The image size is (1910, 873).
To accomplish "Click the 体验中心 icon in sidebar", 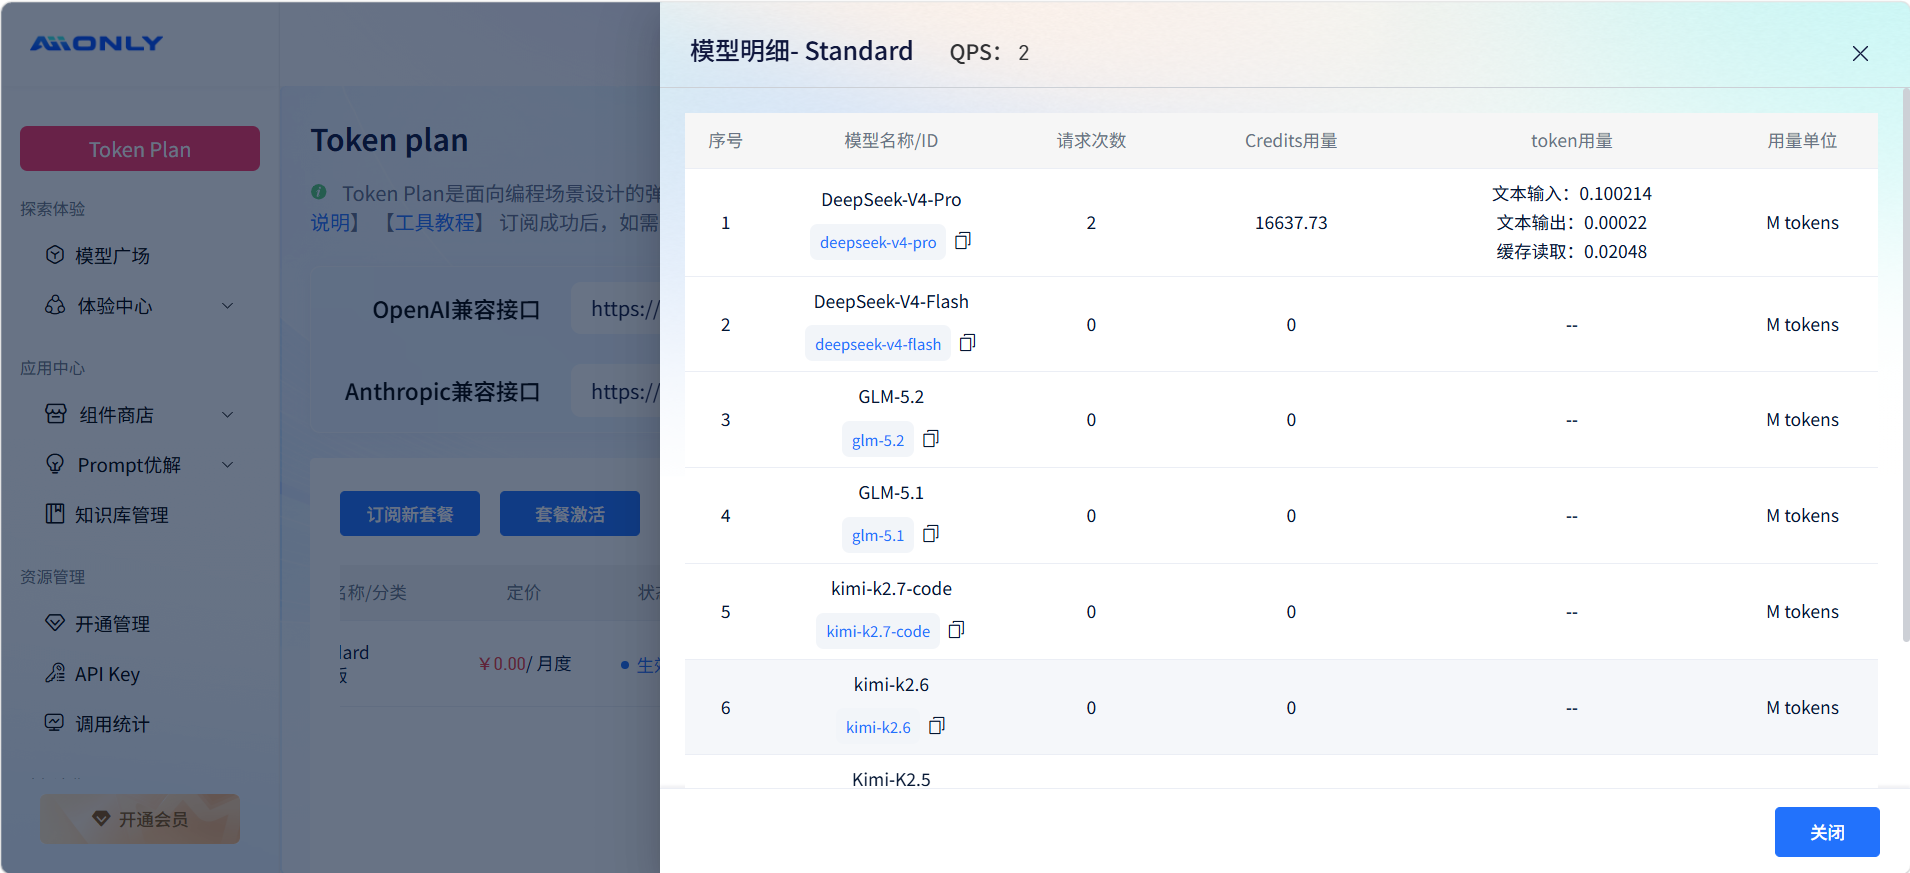I will click(55, 305).
